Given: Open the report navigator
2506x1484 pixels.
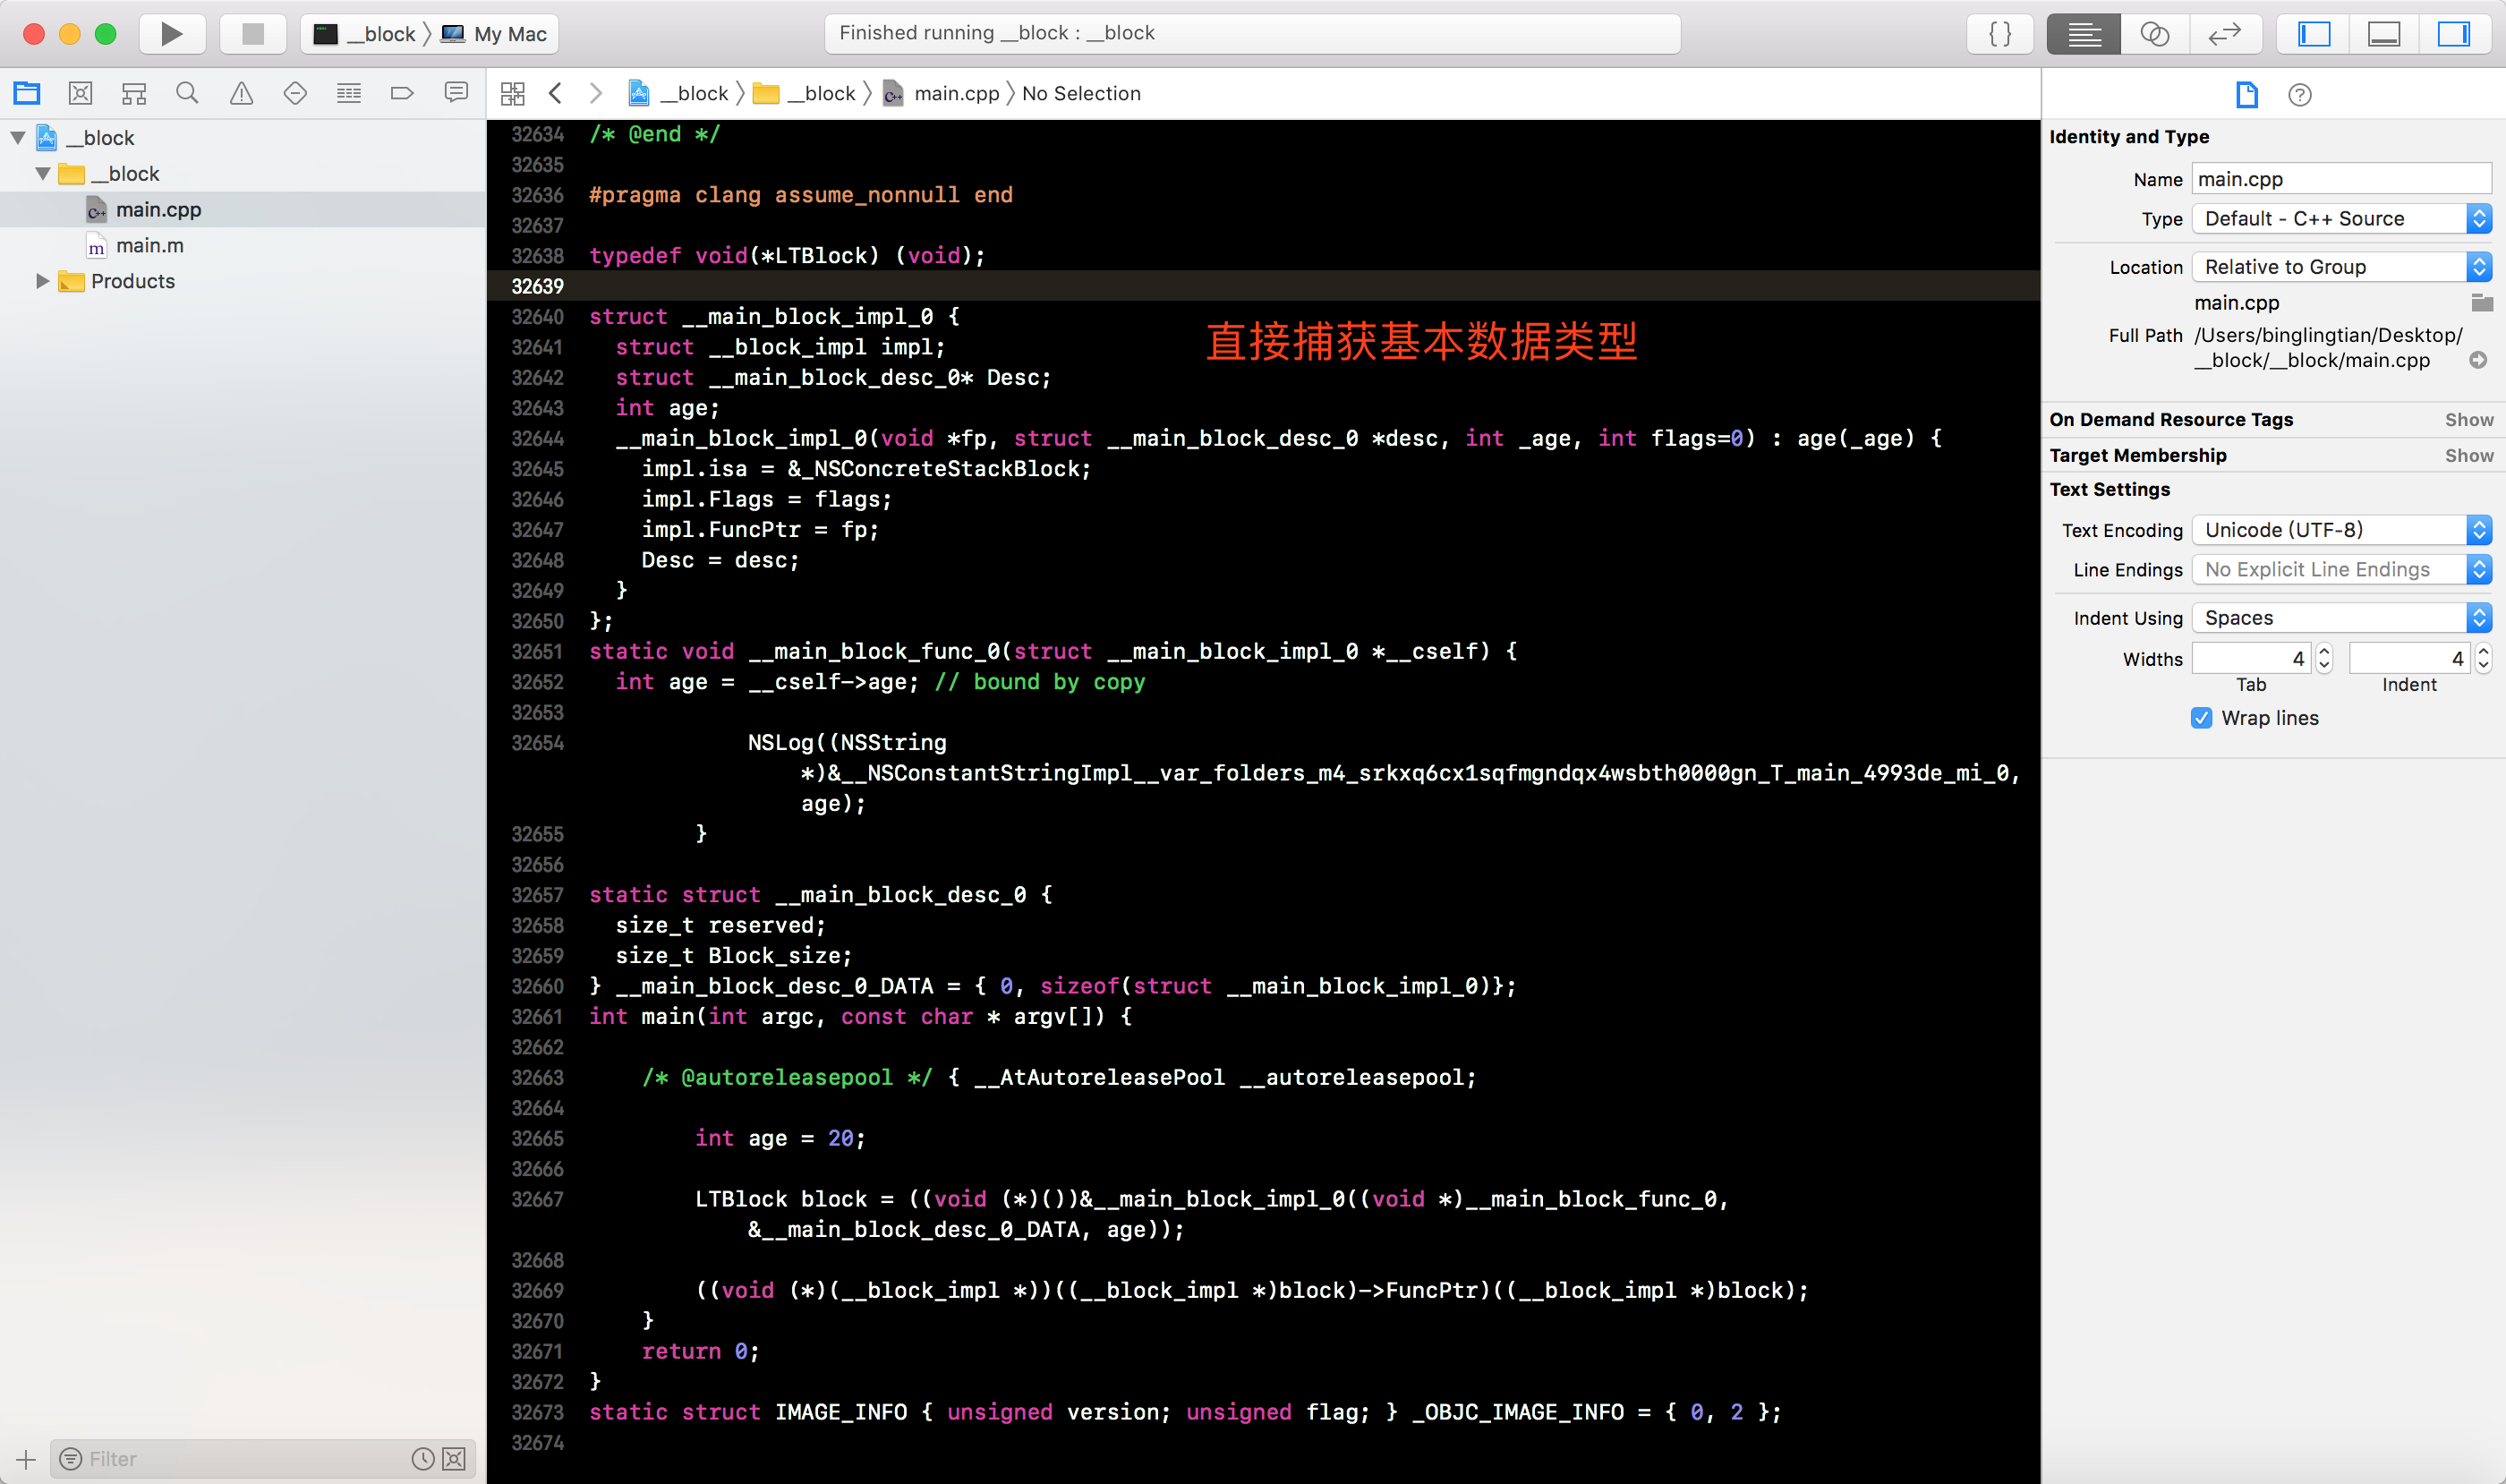Looking at the screenshot, I should click(456, 93).
